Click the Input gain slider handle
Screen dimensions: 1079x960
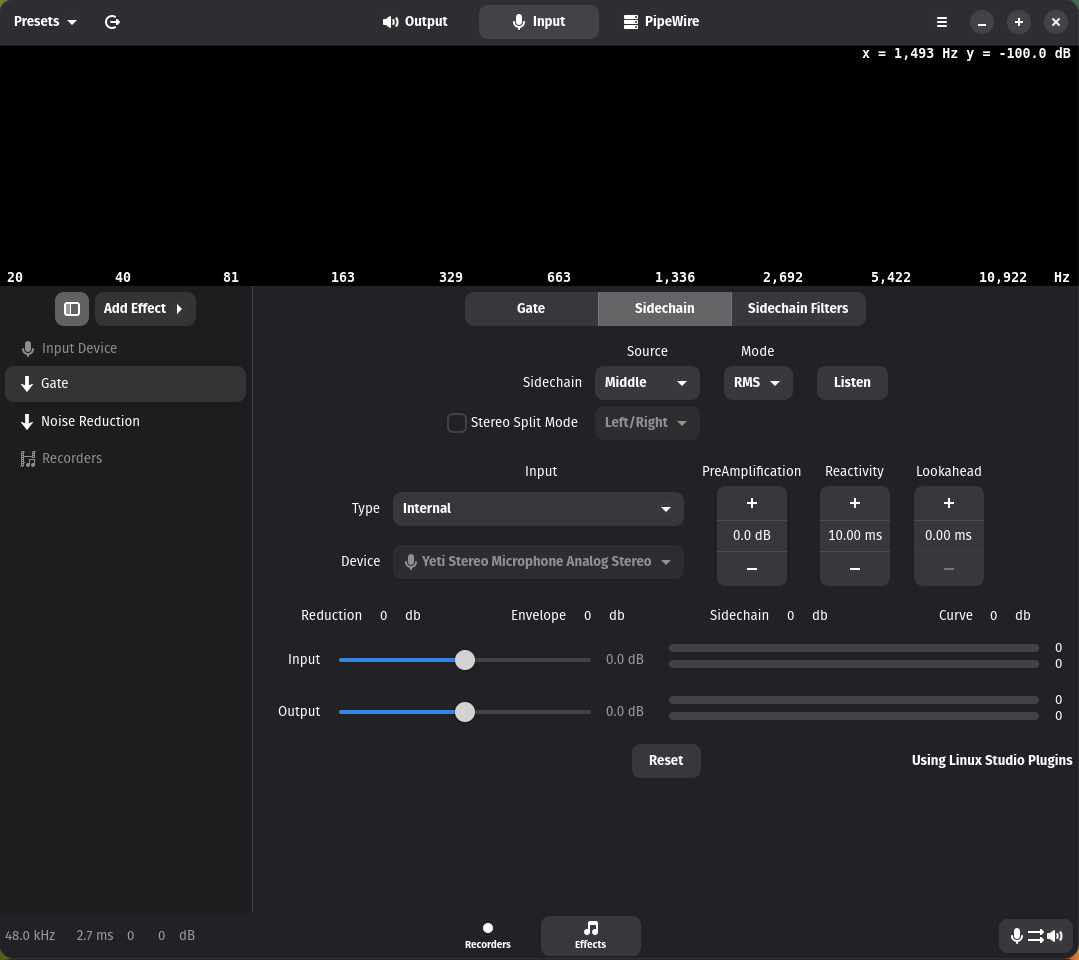[465, 660]
